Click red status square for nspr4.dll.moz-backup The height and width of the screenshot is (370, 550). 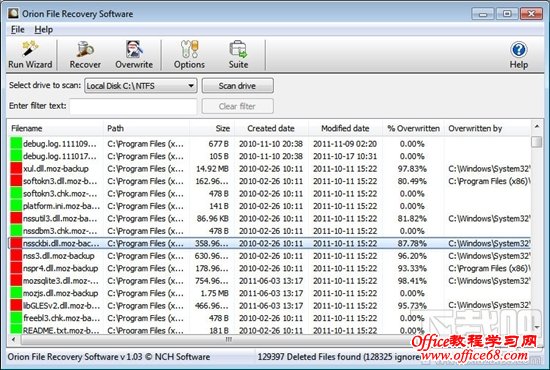pos(16,268)
